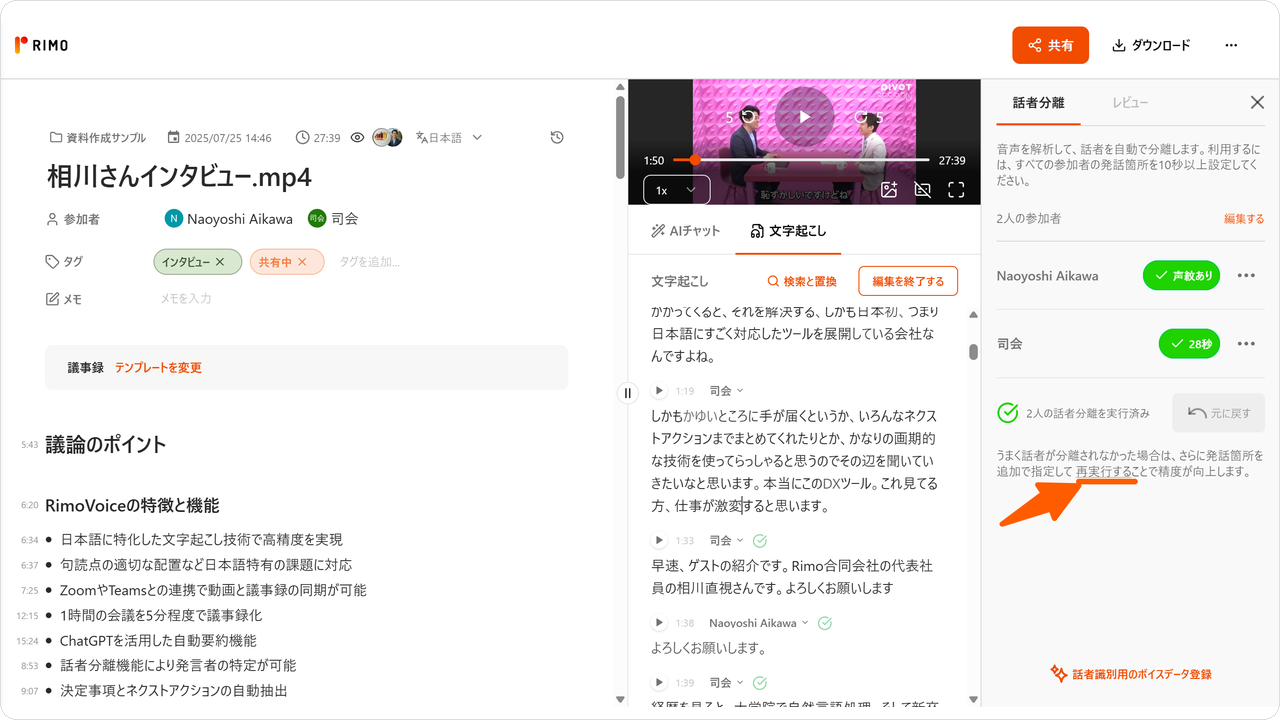Image resolution: width=1280 pixels, height=720 pixels.
Task: Click the add image capture icon in video
Action: click(x=889, y=189)
